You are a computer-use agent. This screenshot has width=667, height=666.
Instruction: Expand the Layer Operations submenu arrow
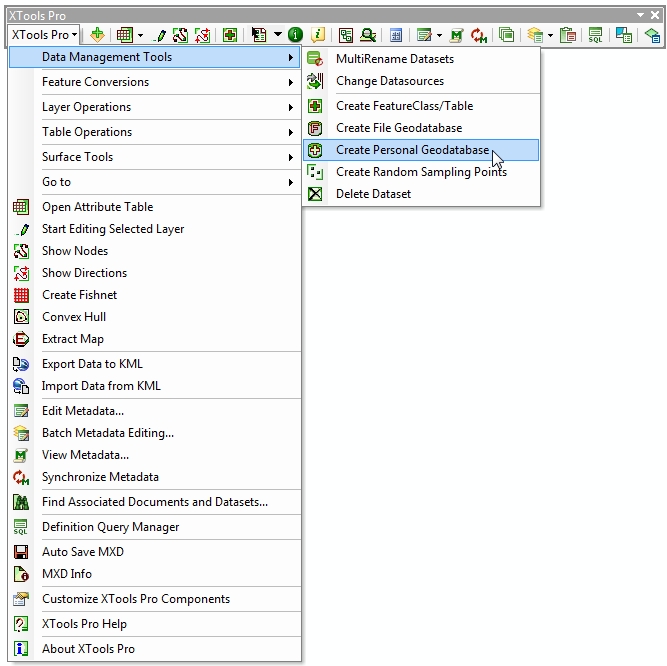coord(291,107)
